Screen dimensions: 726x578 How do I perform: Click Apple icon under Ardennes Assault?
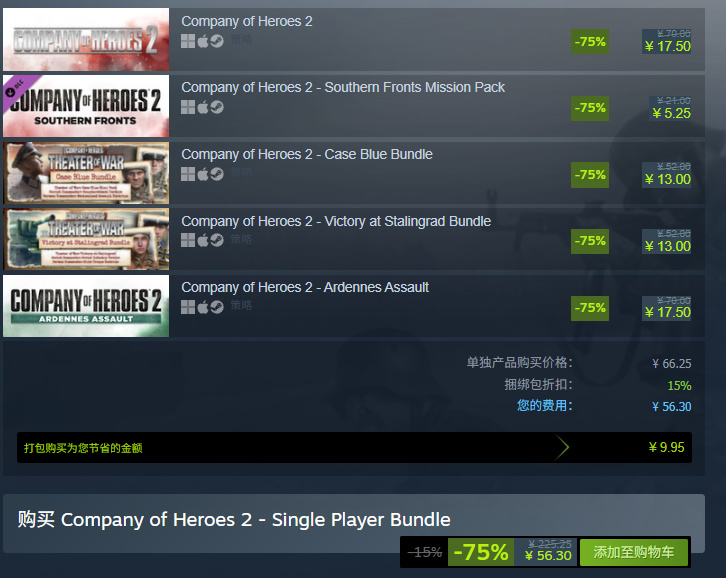pos(203,307)
